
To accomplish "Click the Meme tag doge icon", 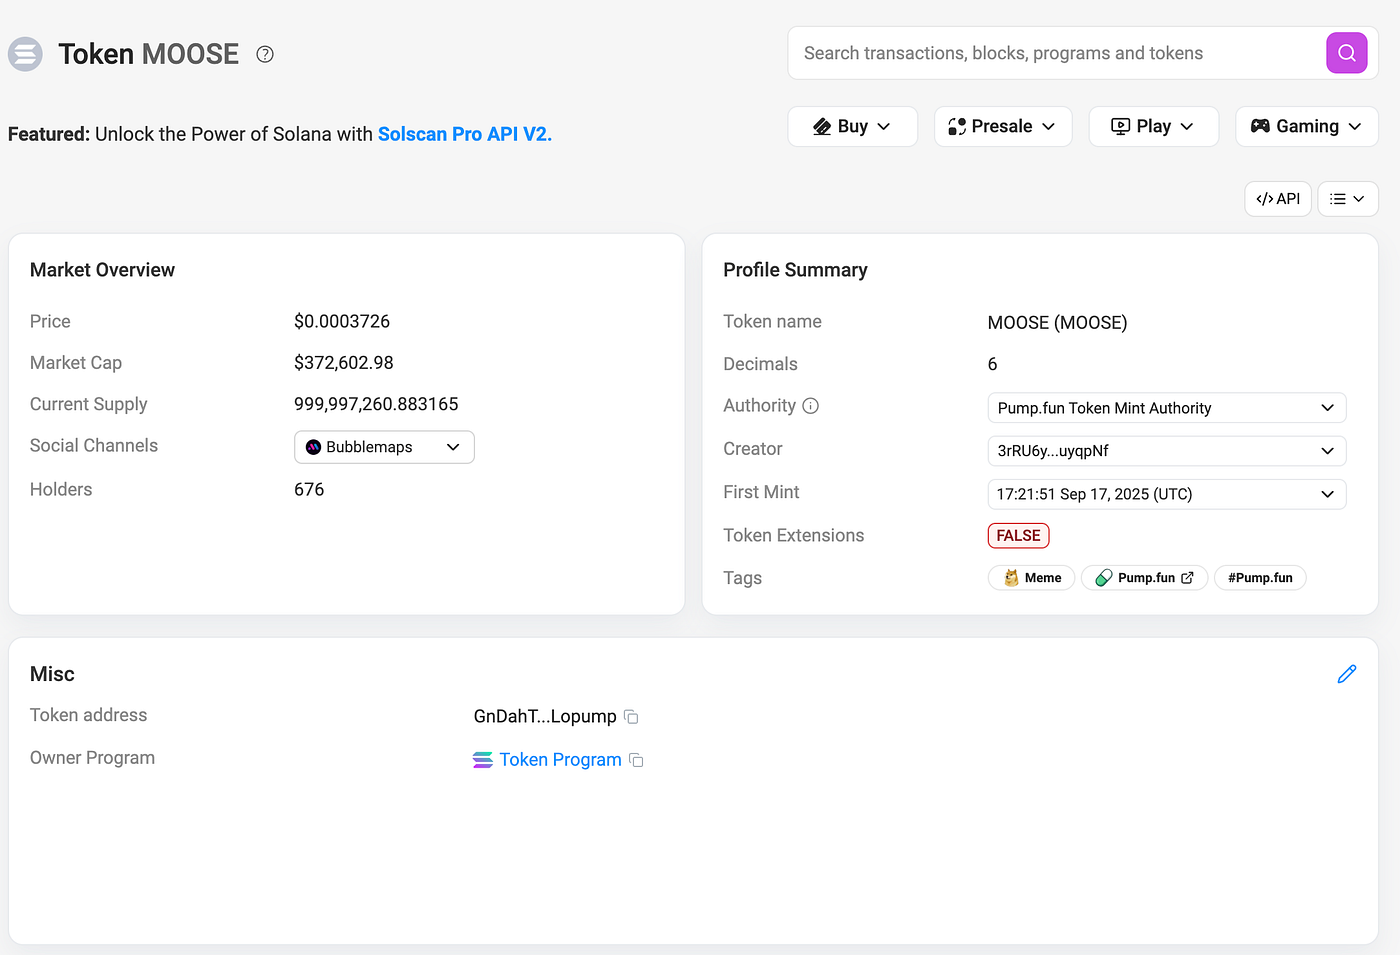I will (x=1011, y=578).
